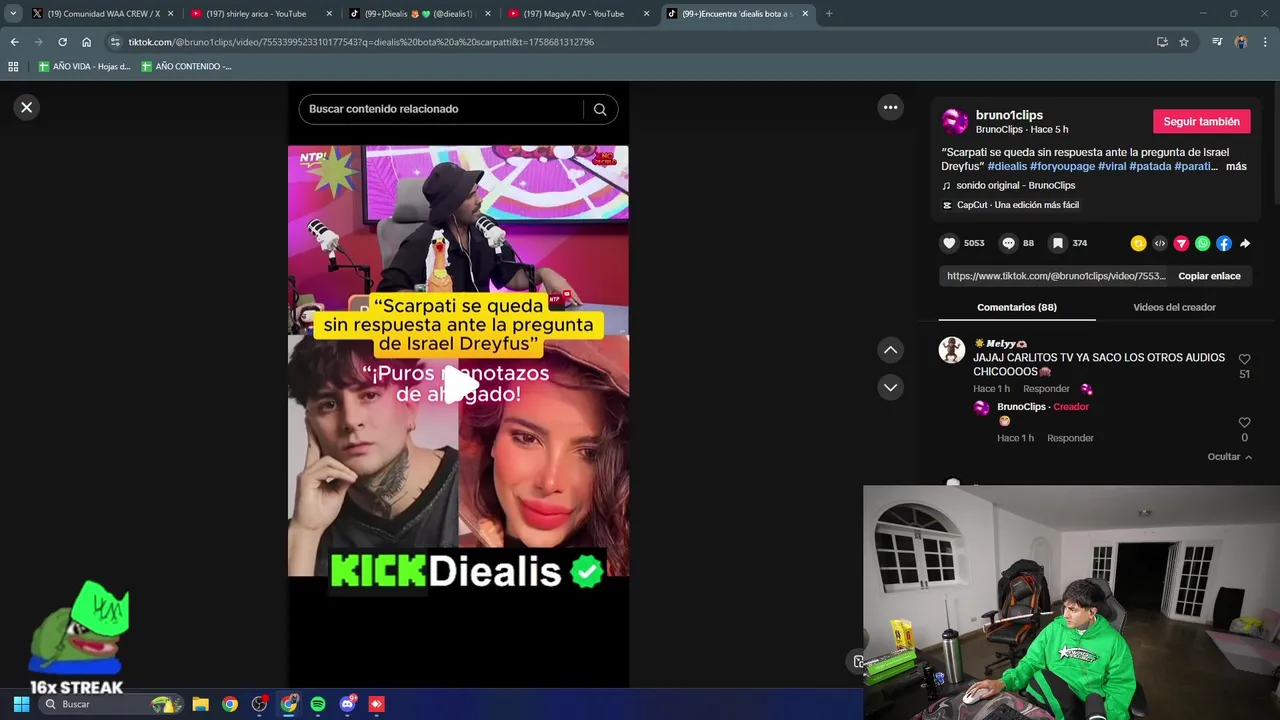Viewport: 1280px width, 720px height.
Task: Reload the current page
Action: click(x=62, y=42)
